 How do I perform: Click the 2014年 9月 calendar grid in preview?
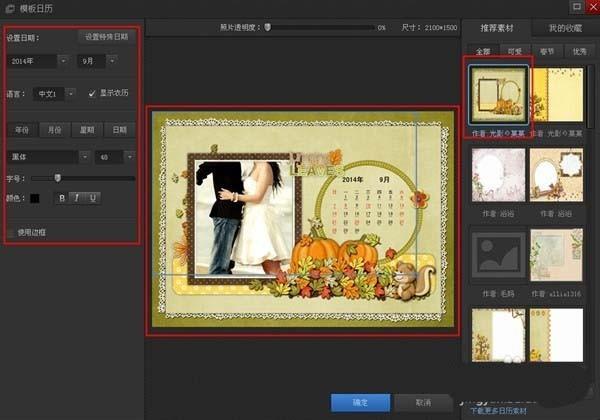[367, 207]
